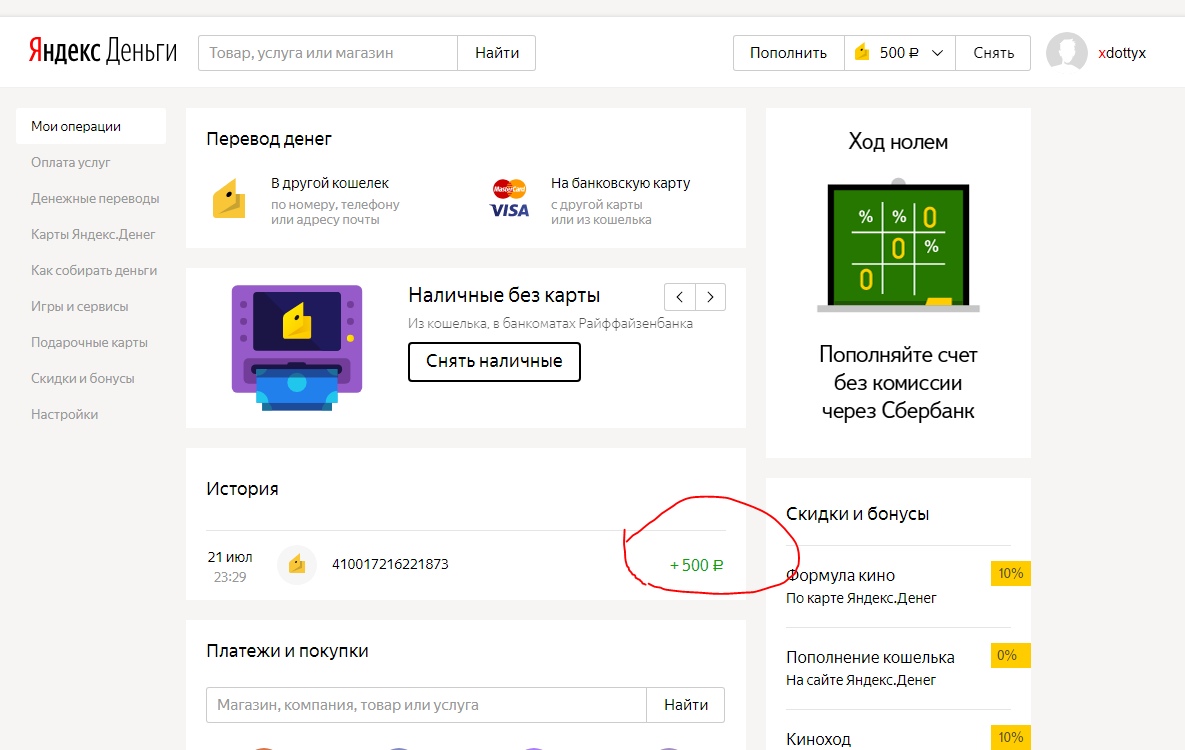The image size is (1185, 750).
Task: Click the 10% badge for Формула кино
Action: tap(1010, 574)
